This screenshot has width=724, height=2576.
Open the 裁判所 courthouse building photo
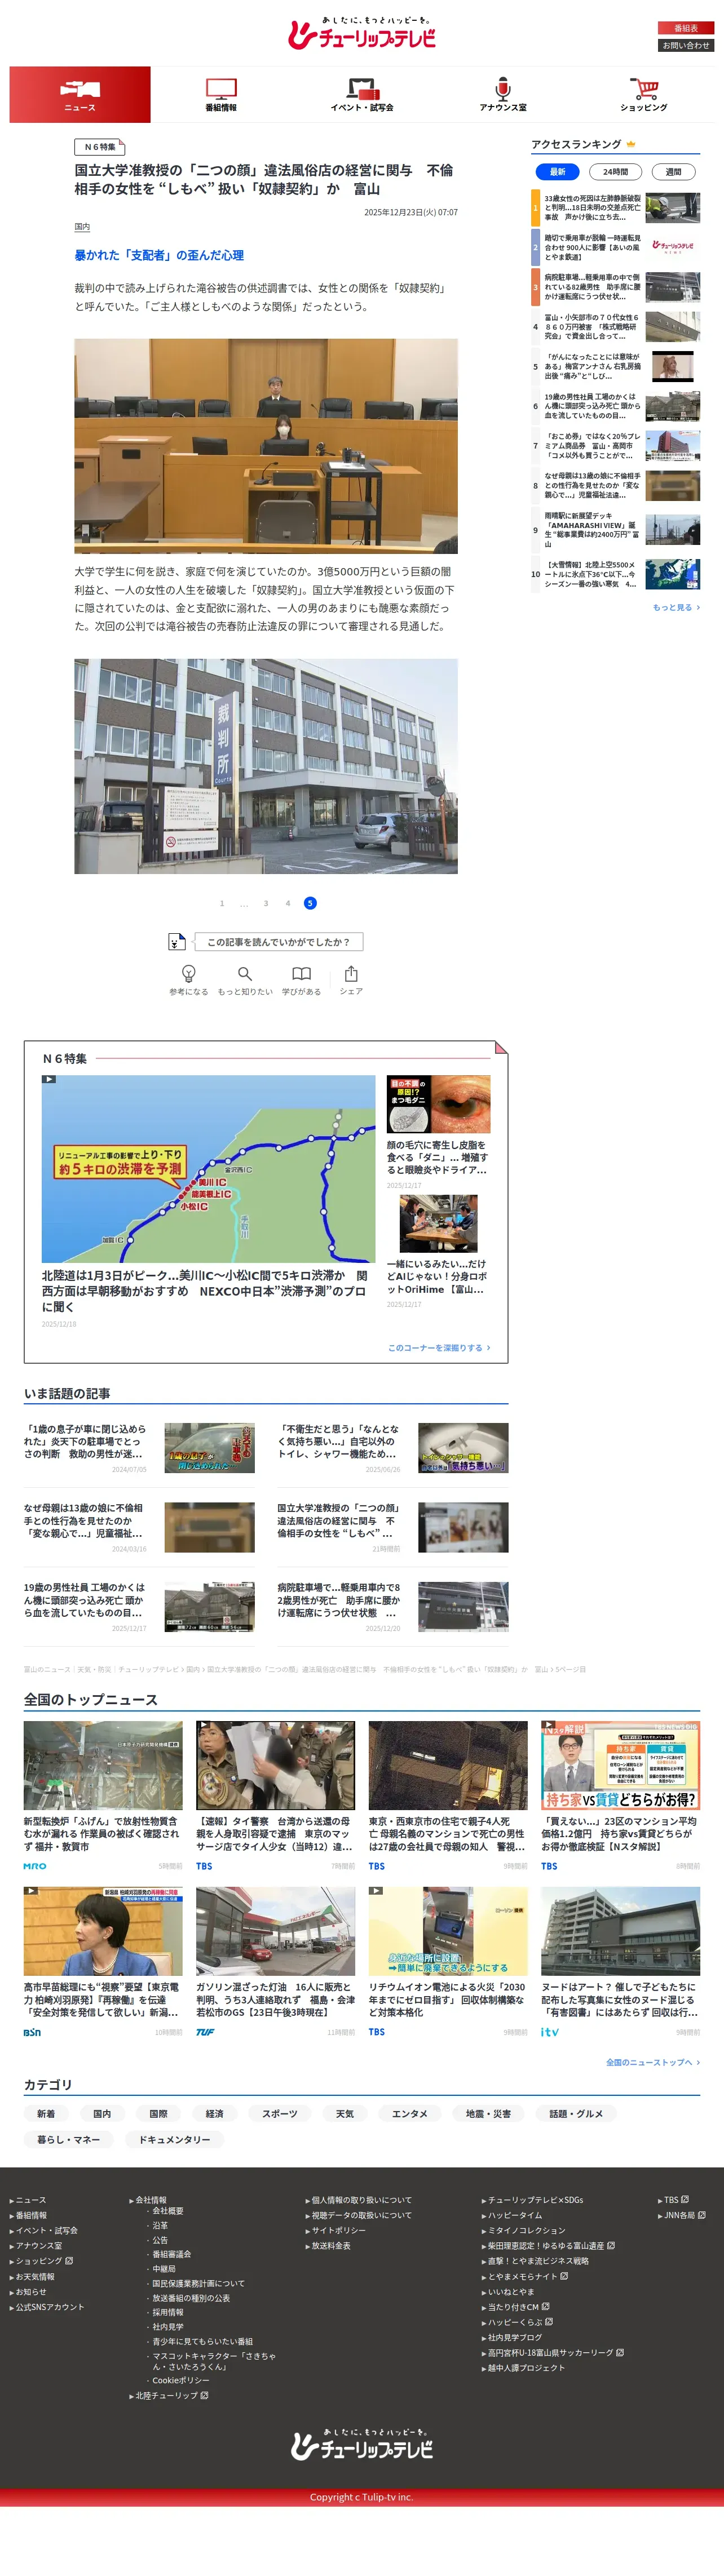tap(266, 766)
